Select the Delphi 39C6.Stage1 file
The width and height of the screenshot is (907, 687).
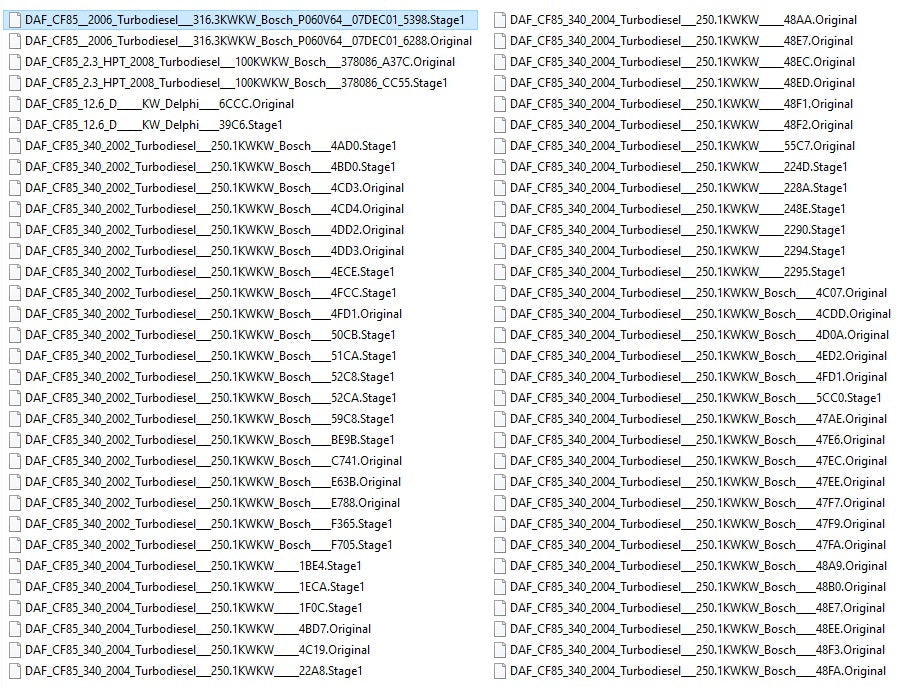153,125
